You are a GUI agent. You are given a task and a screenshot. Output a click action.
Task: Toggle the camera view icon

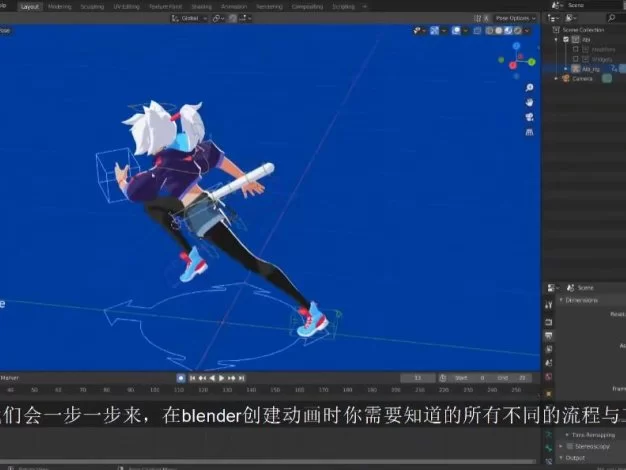pos(528,117)
